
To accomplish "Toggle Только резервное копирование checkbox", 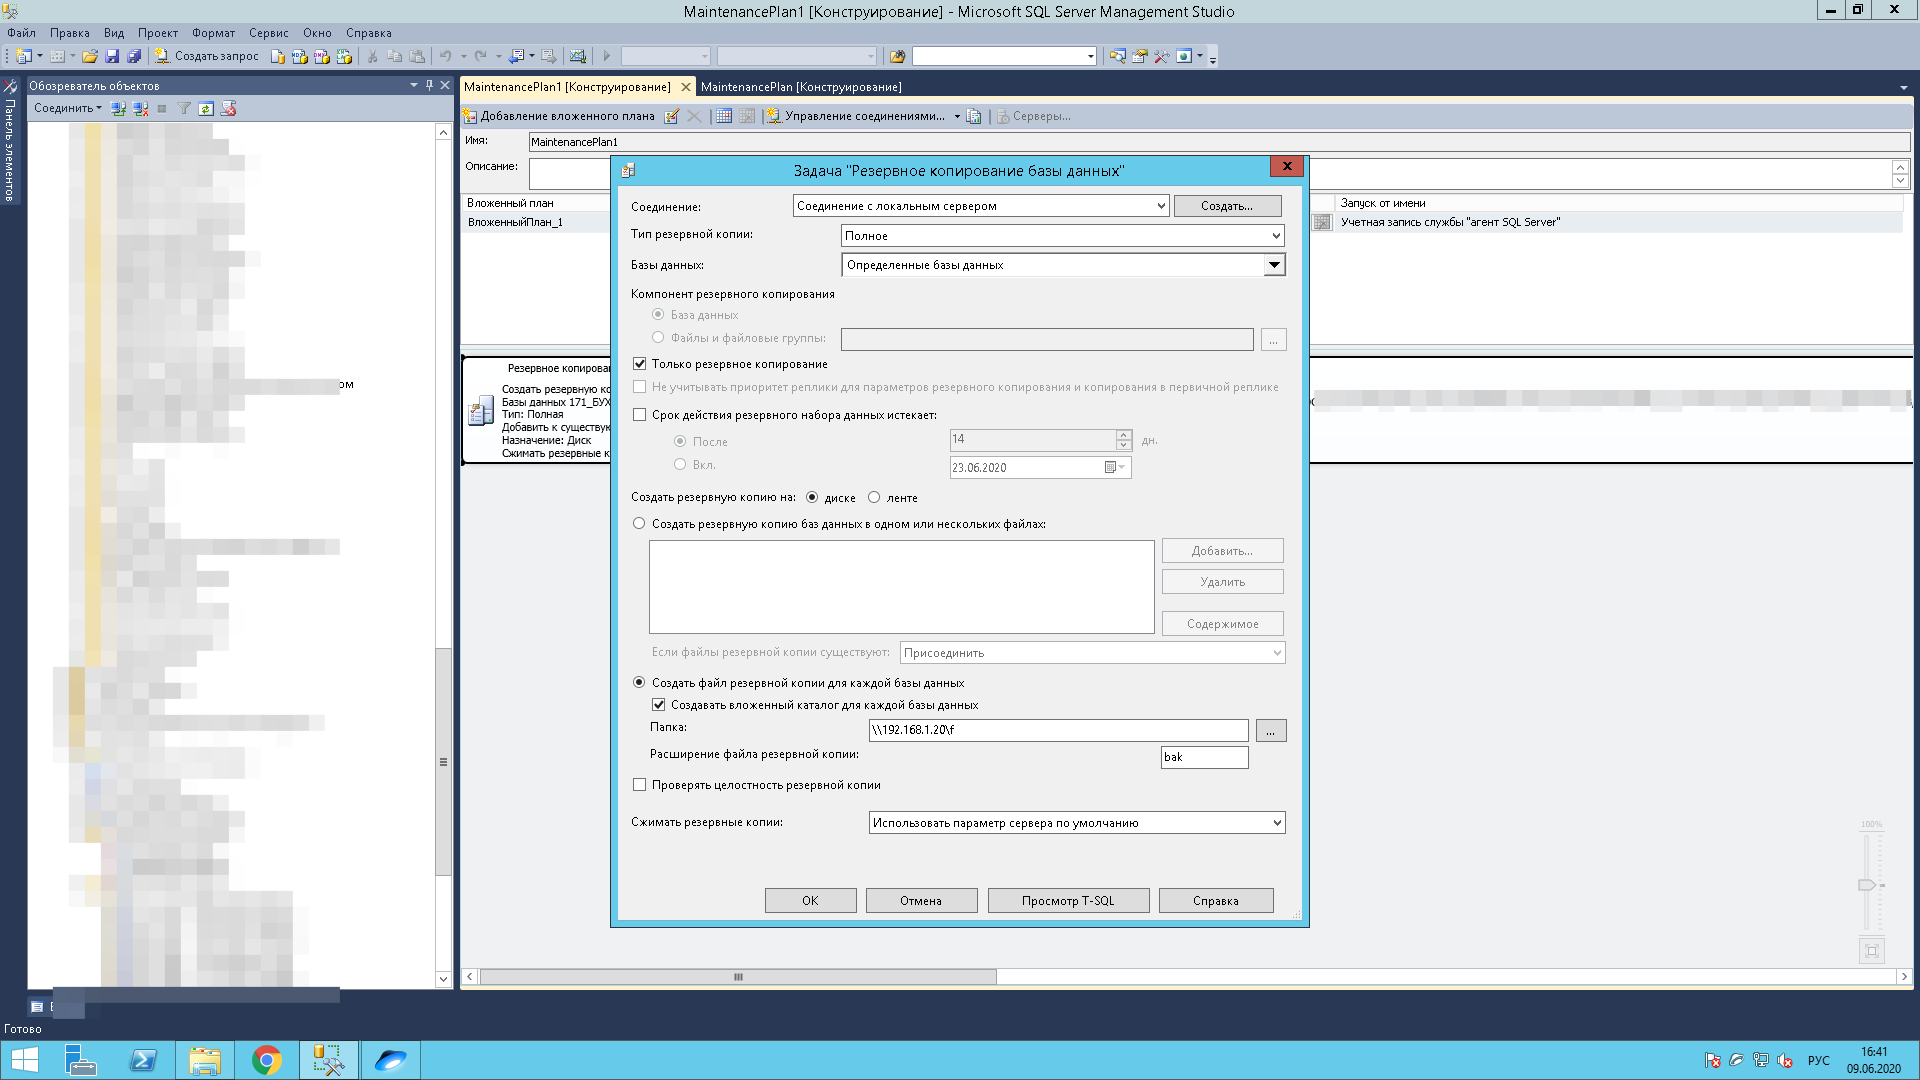I will pyautogui.click(x=640, y=364).
